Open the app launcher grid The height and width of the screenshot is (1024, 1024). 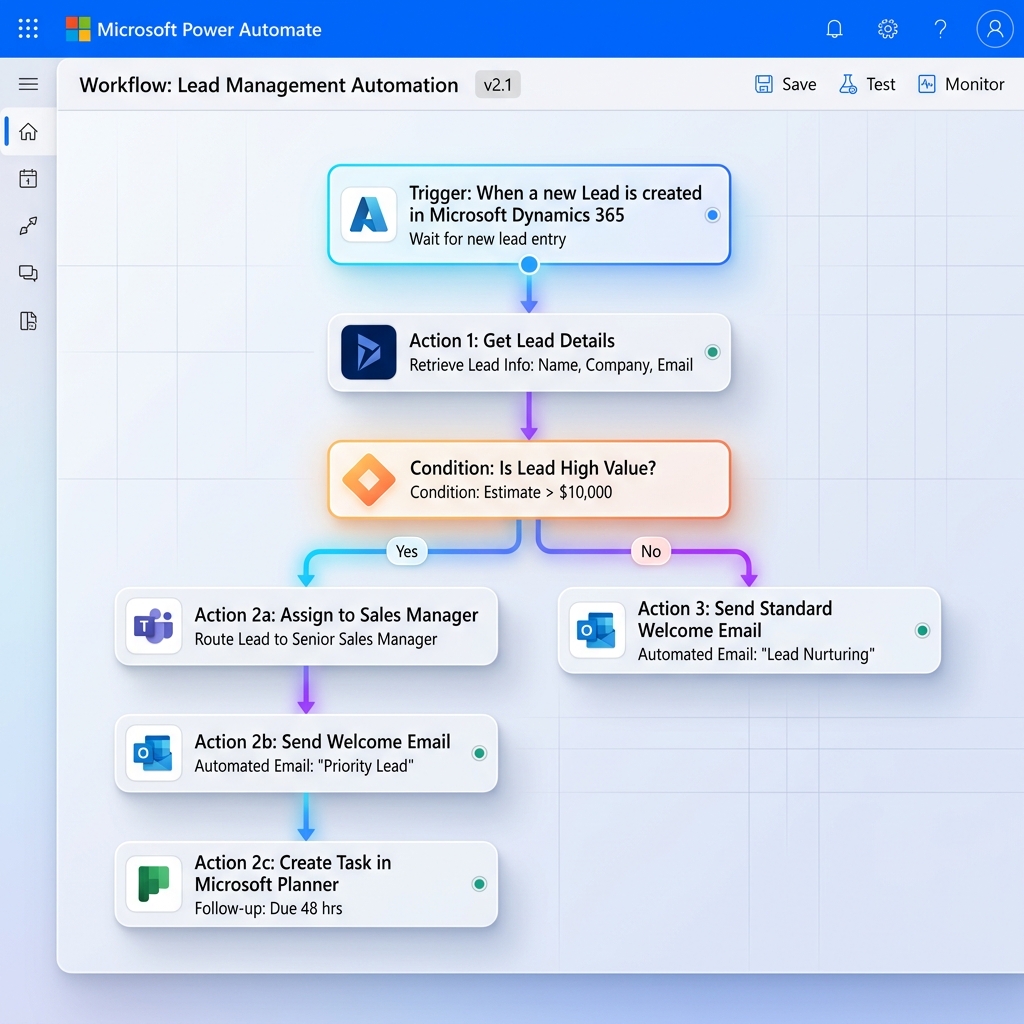click(x=28, y=29)
